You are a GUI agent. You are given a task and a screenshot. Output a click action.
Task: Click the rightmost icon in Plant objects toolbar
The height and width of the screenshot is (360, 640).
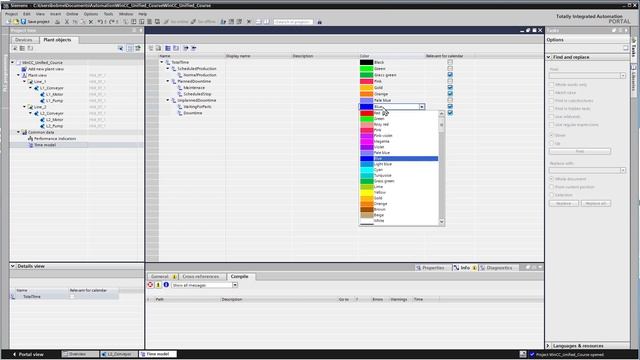point(138,48)
